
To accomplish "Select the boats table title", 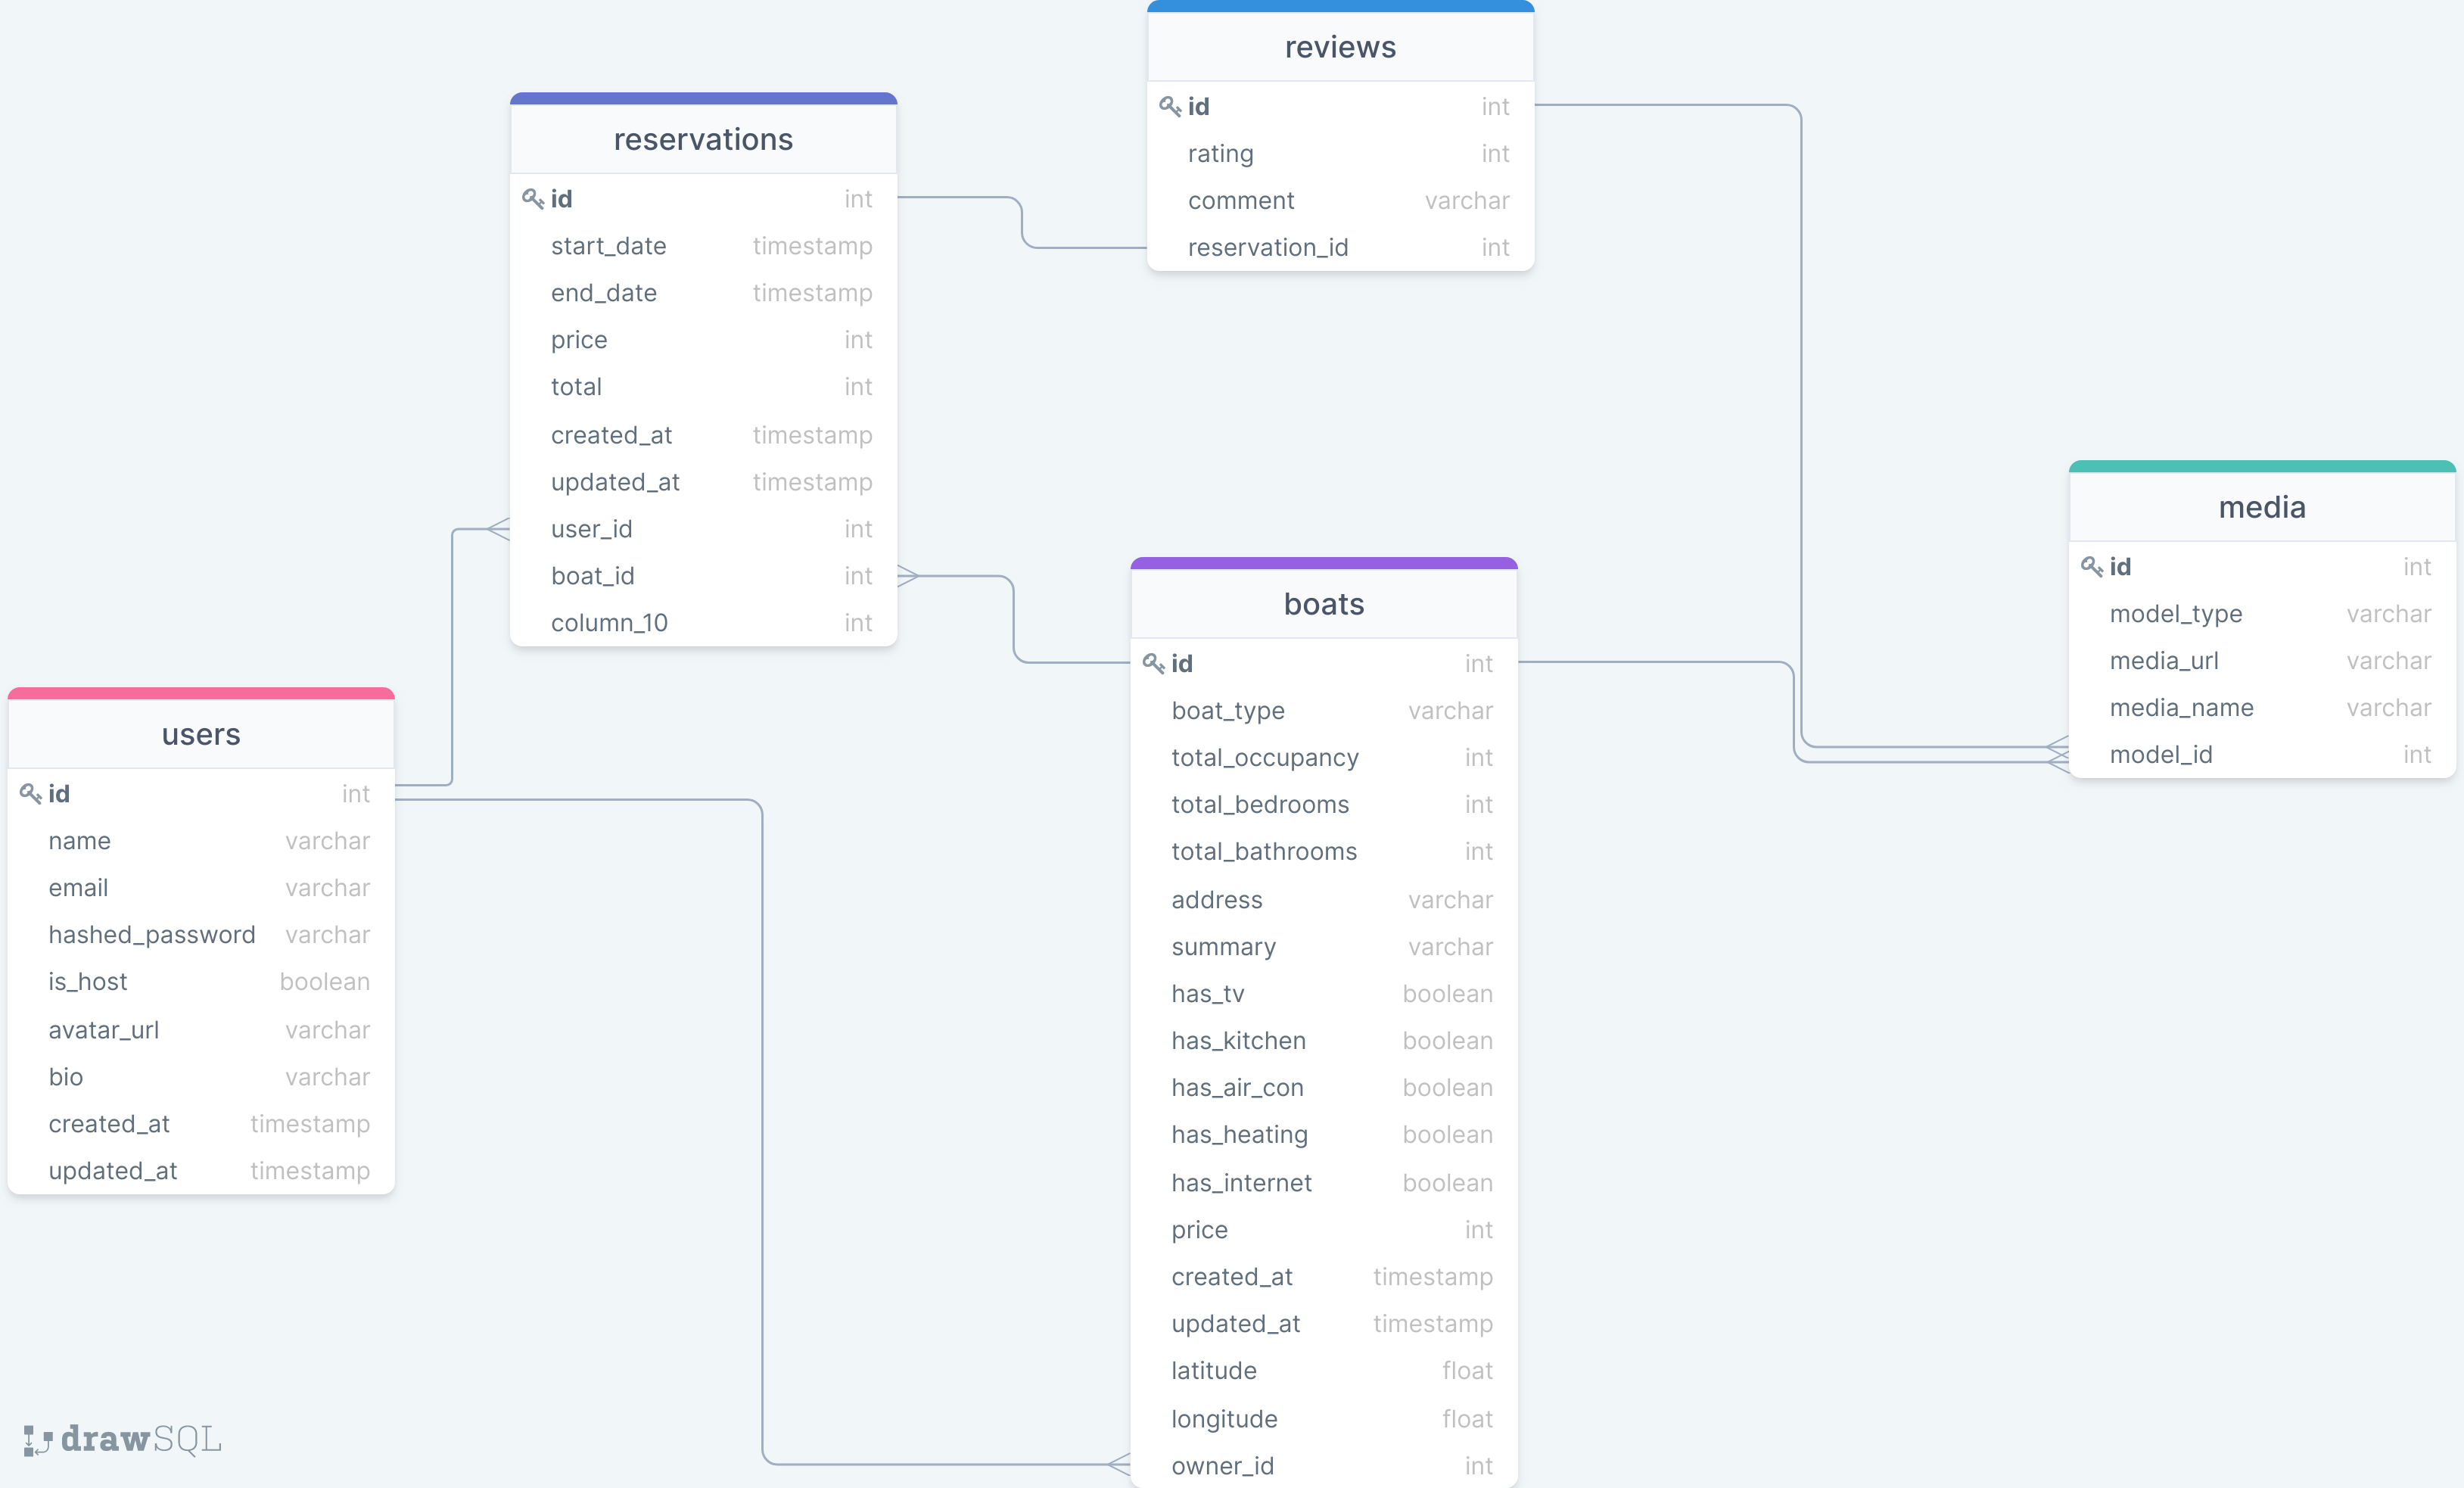I will coord(1323,604).
